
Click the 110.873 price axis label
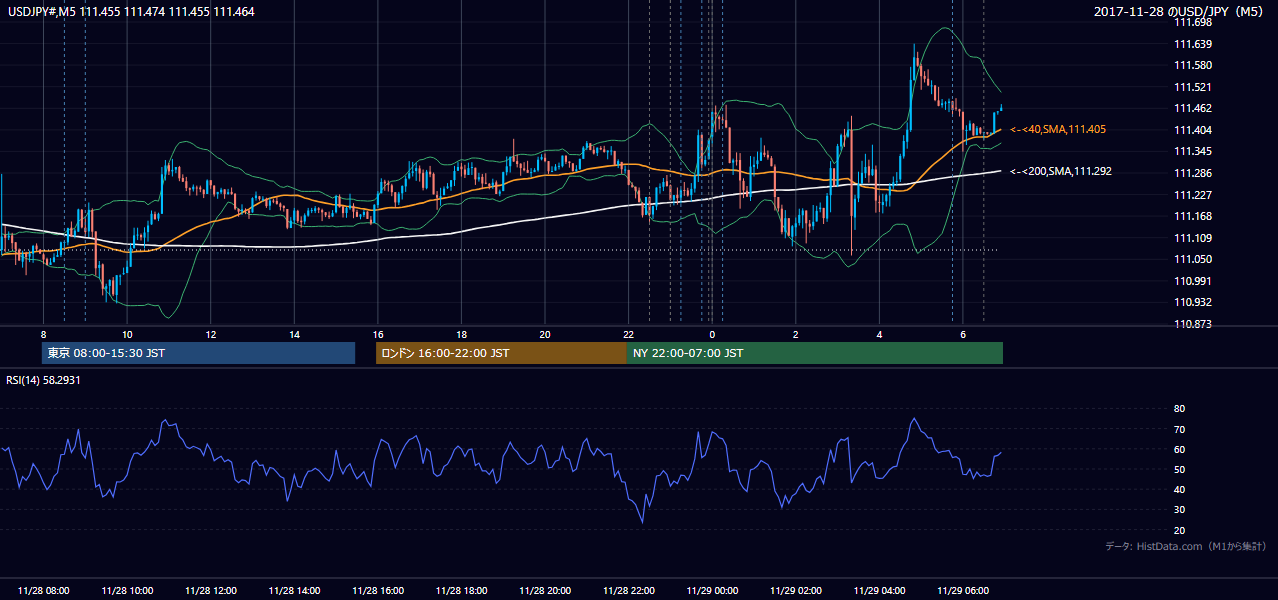coord(1193,325)
